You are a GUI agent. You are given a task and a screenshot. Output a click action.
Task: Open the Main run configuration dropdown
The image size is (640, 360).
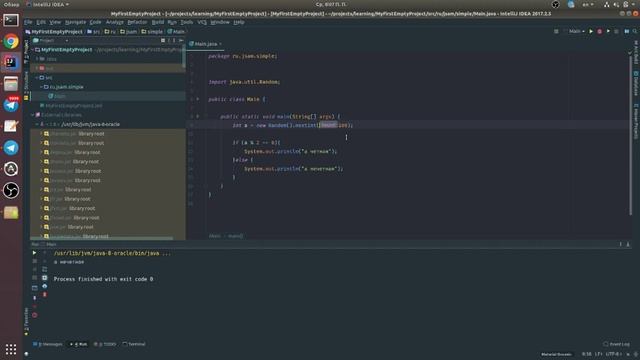click(x=576, y=31)
